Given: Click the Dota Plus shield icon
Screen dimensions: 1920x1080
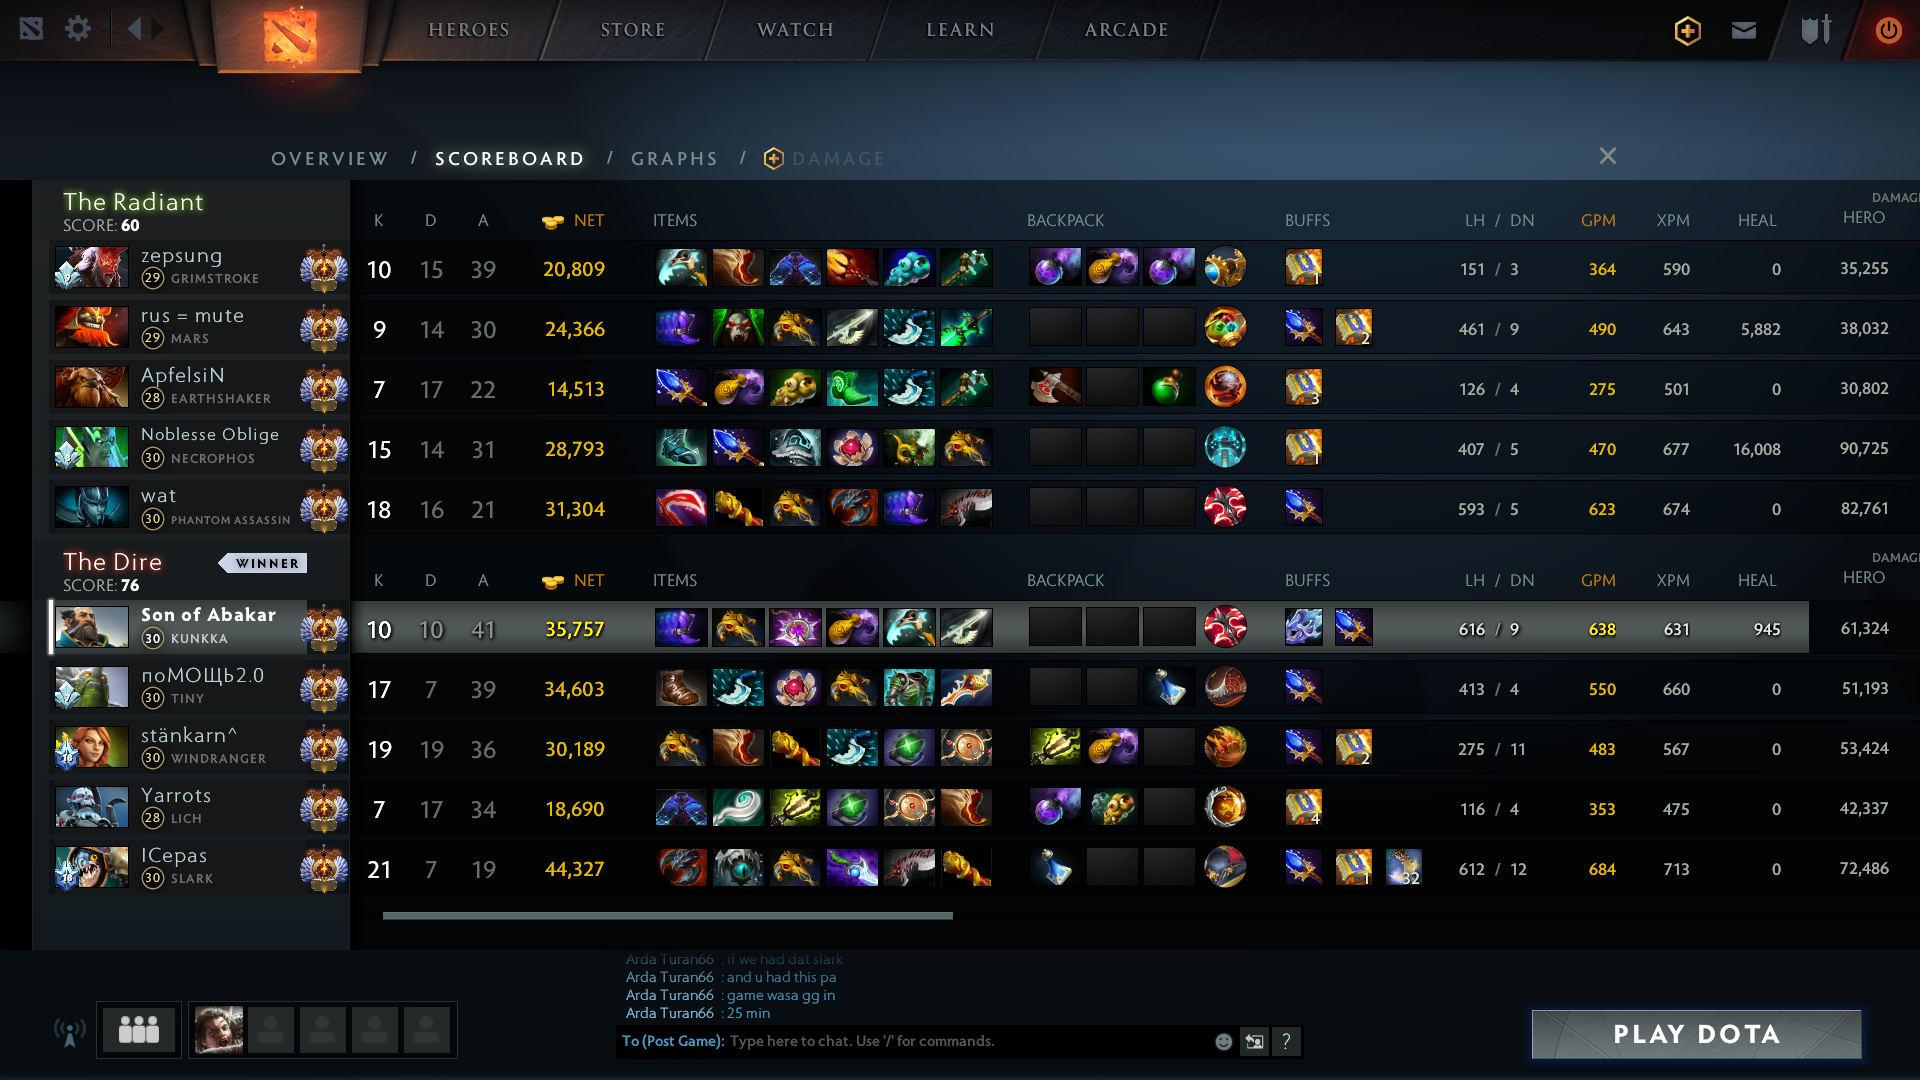Looking at the screenshot, I should click(x=1688, y=30).
